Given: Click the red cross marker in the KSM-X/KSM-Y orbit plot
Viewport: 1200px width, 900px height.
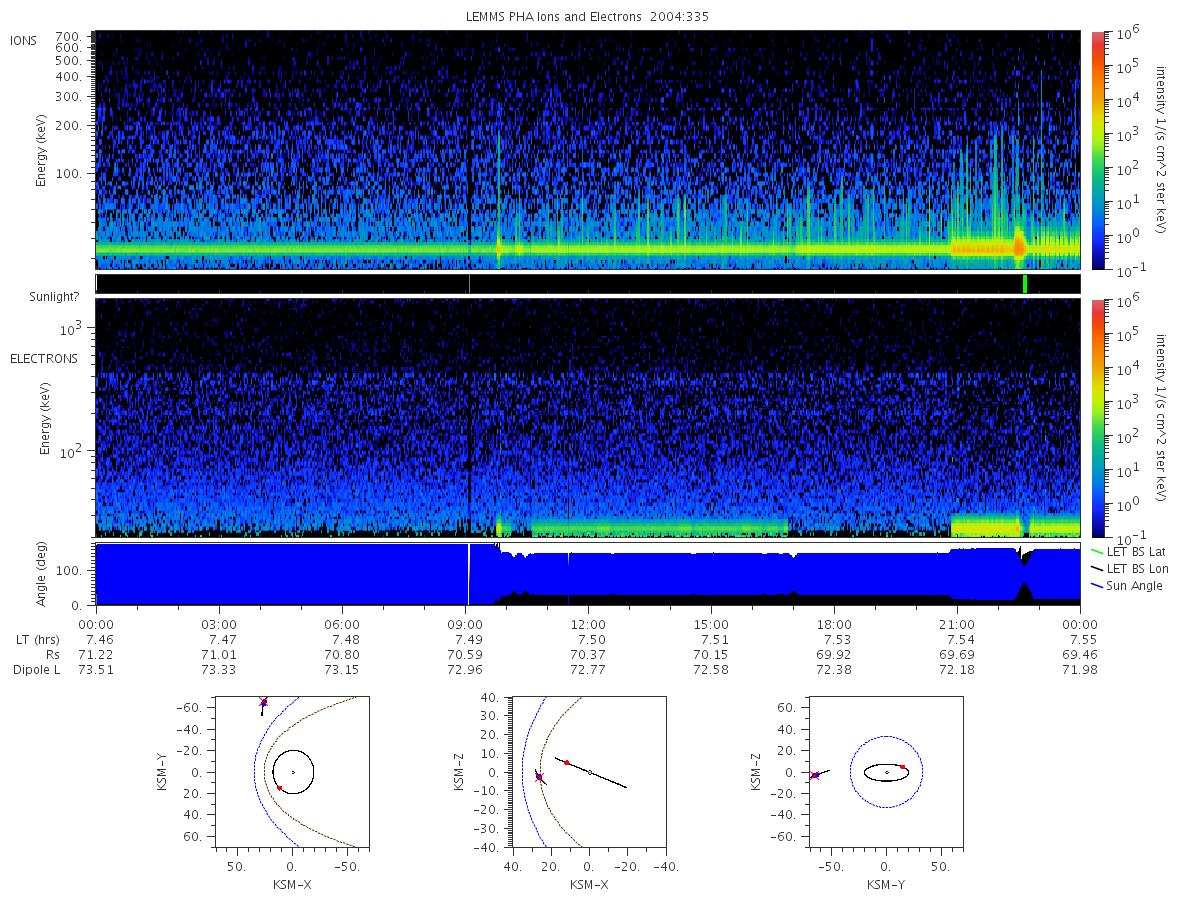Looking at the screenshot, I should click(263, 701).
